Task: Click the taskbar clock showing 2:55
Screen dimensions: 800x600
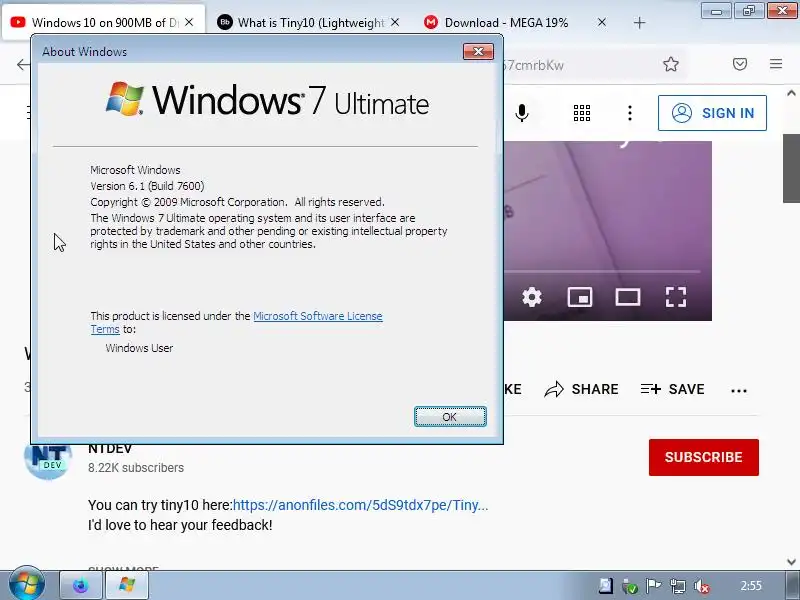Action: (751, 586)
